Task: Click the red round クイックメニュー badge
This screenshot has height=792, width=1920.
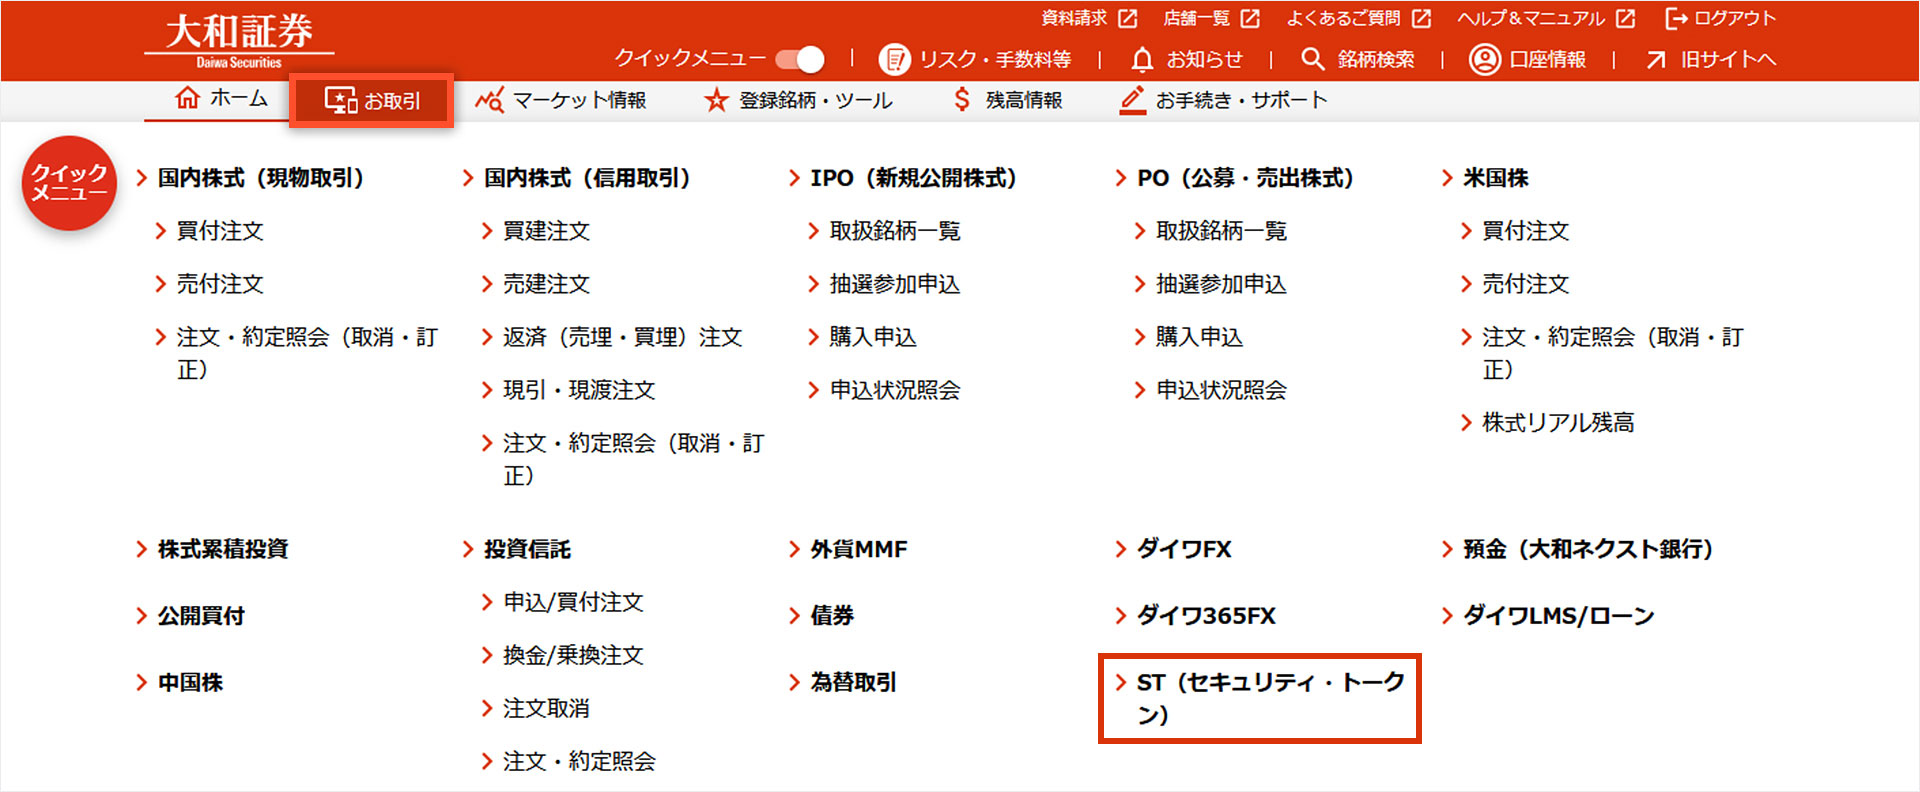Action: 69,183
